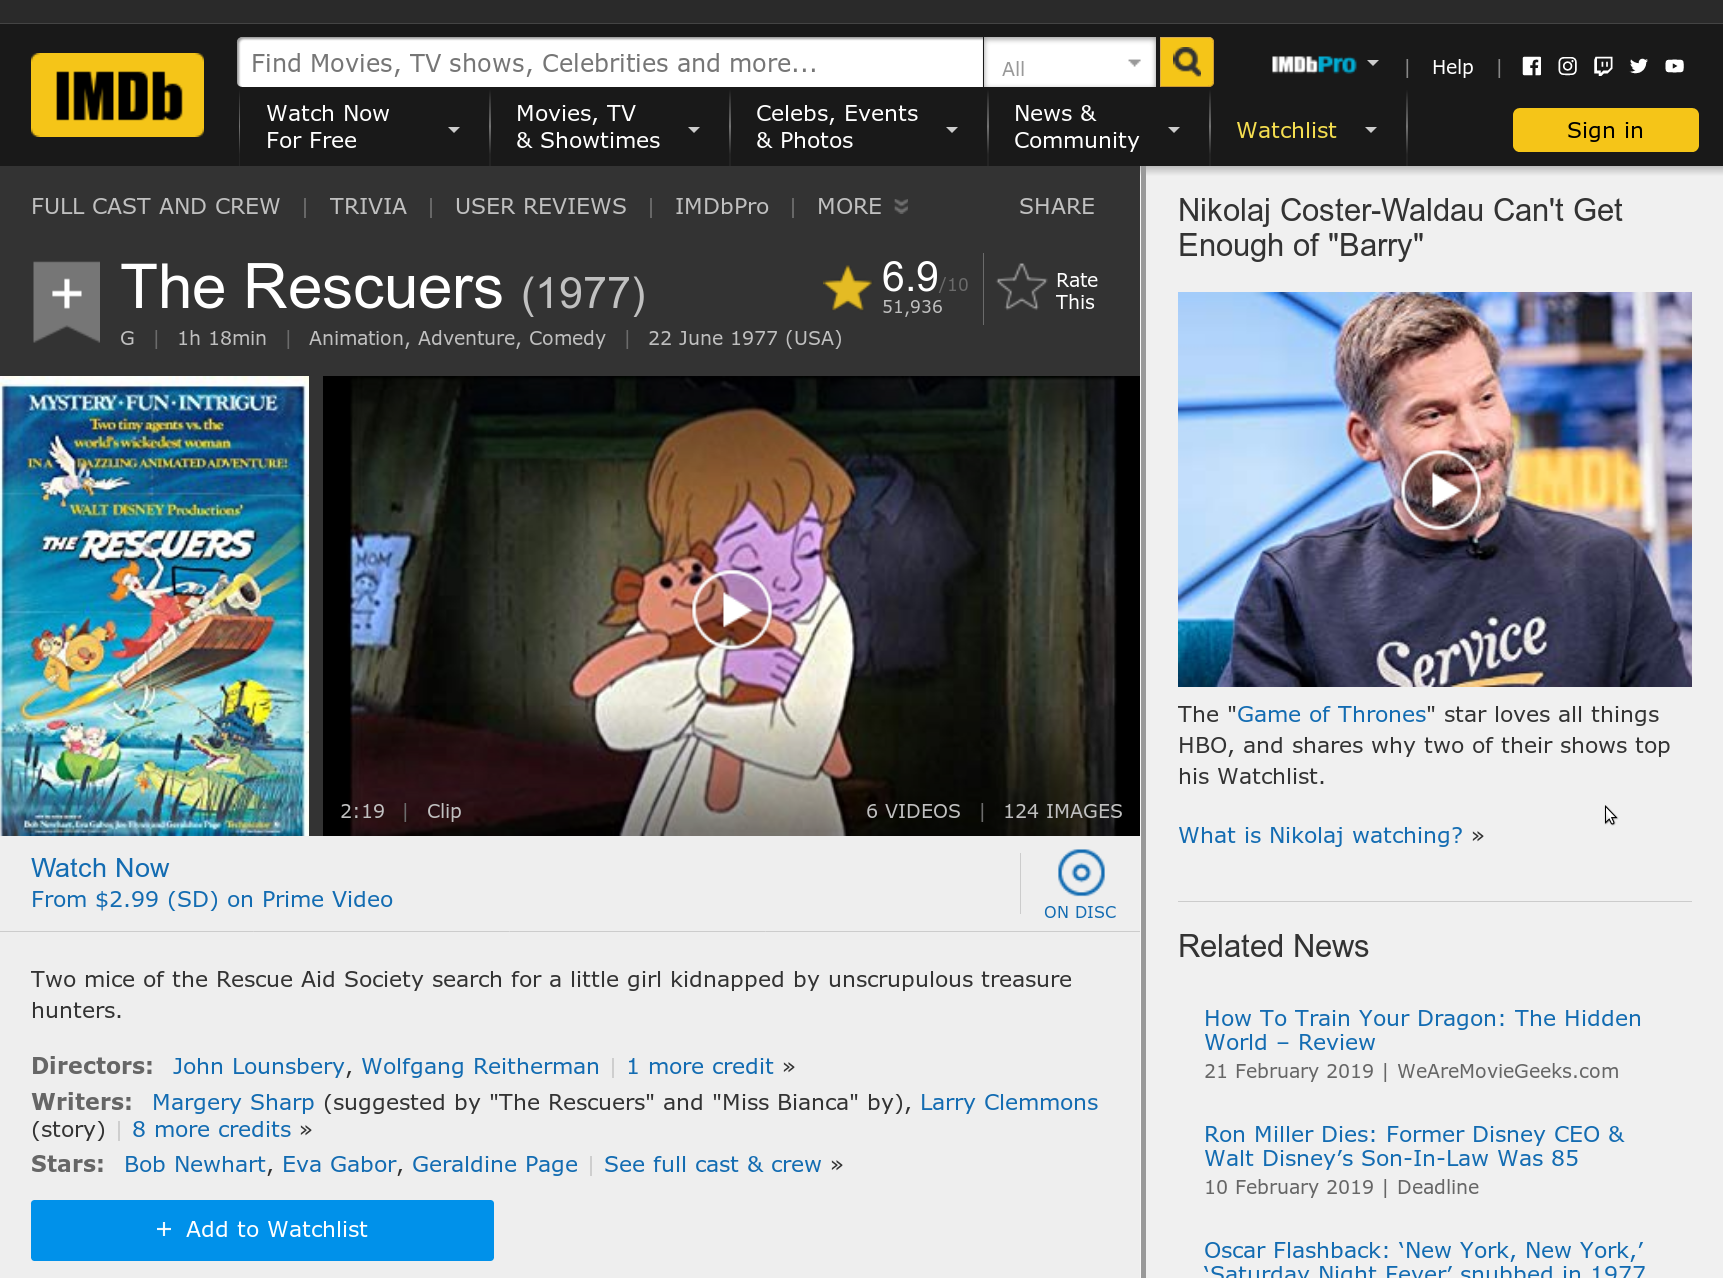The height and width of the screenshot is (1278, 1723).
Task: Click Game of Thrones link
Action: pyautogui.click(x=1332, y=714)
